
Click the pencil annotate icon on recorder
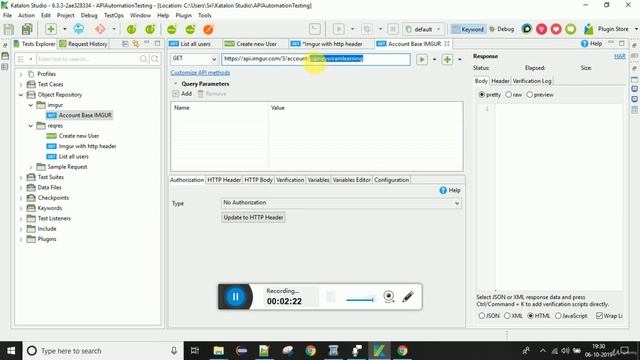408,297
